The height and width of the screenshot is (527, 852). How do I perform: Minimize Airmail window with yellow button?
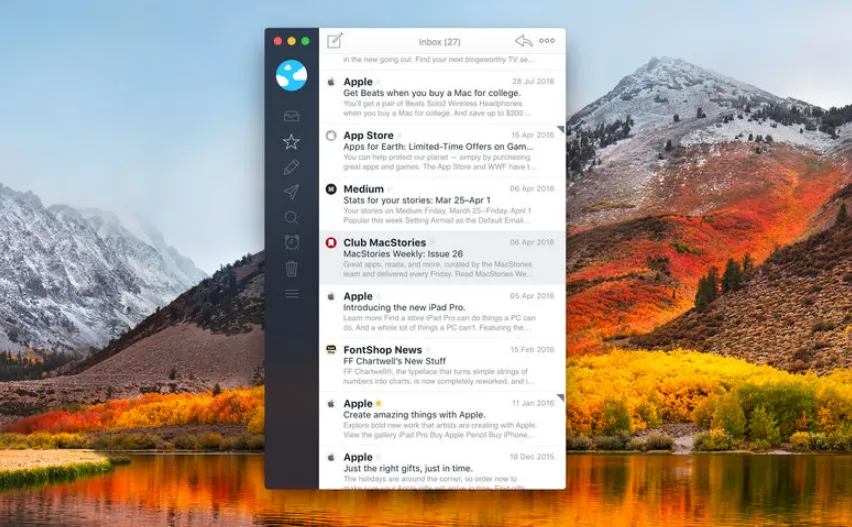coord(291,41)
